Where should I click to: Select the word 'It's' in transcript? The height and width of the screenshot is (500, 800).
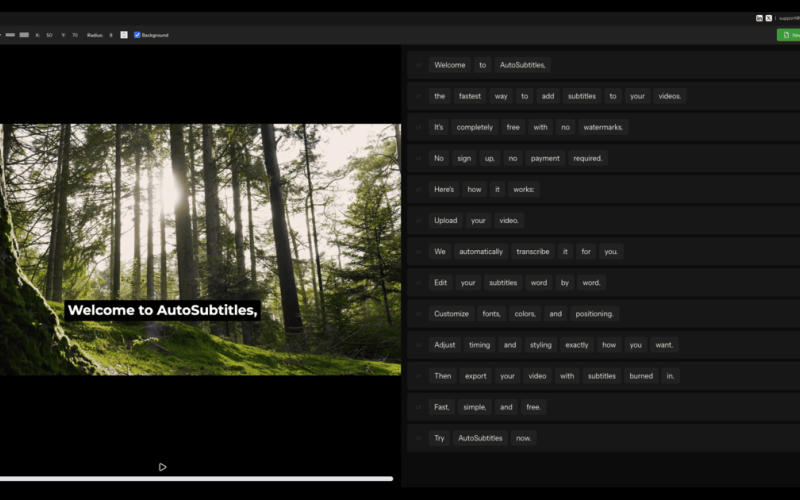[x=439, y=127]
